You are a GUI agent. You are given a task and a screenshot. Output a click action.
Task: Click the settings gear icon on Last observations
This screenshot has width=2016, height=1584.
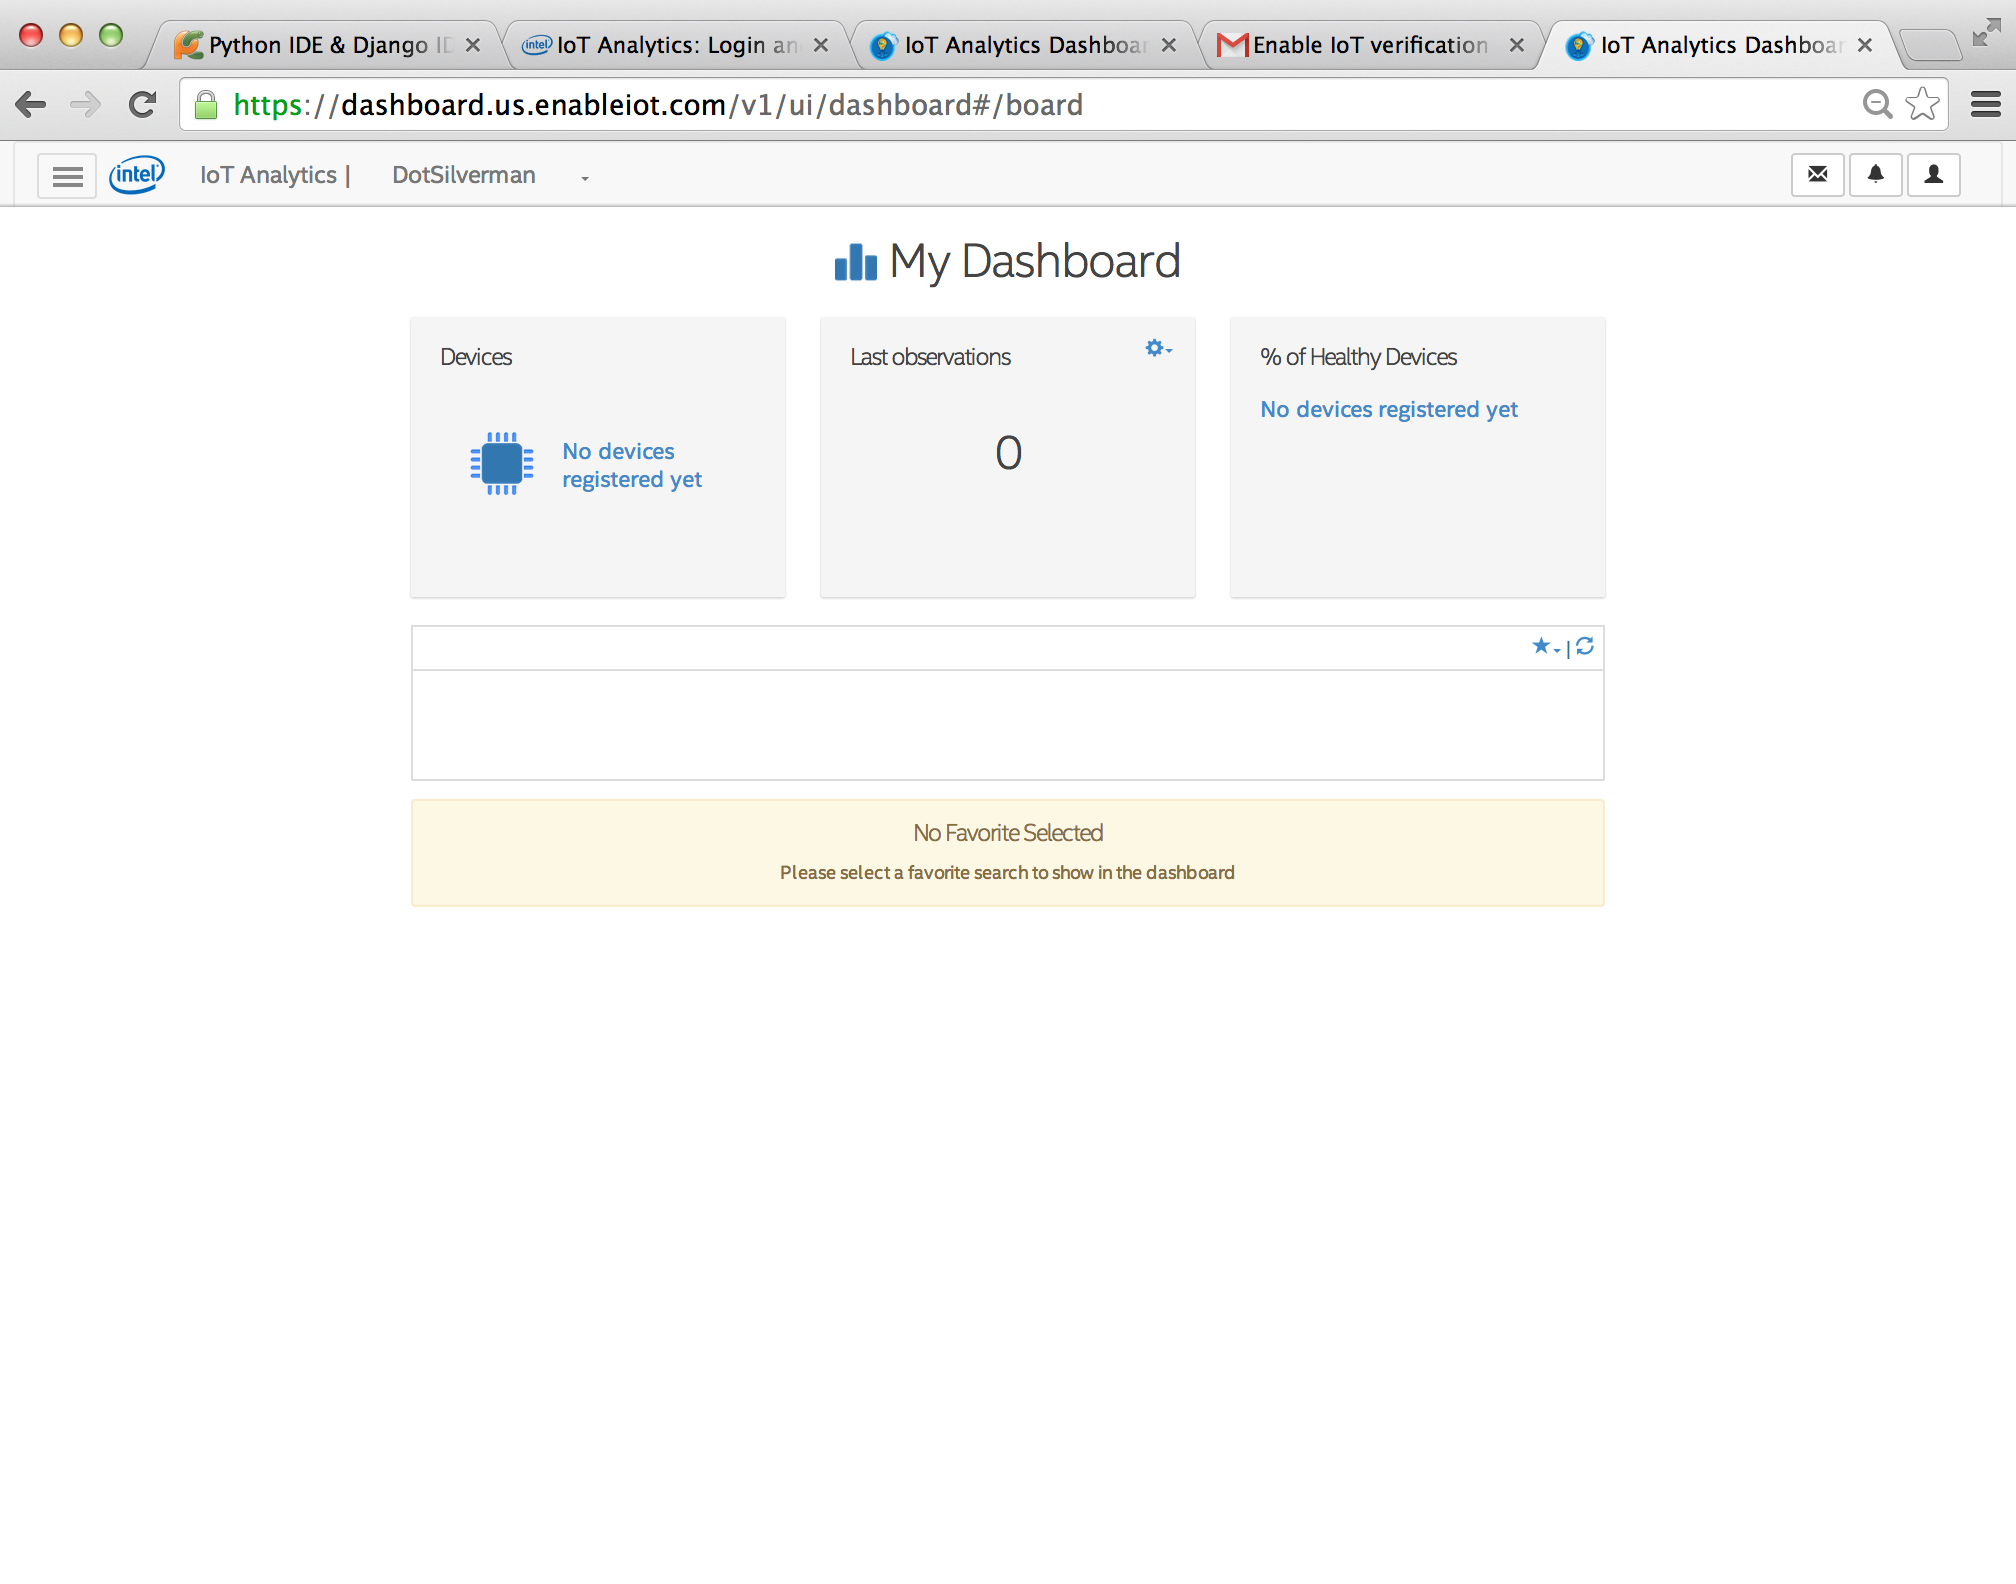[1155, 347]
